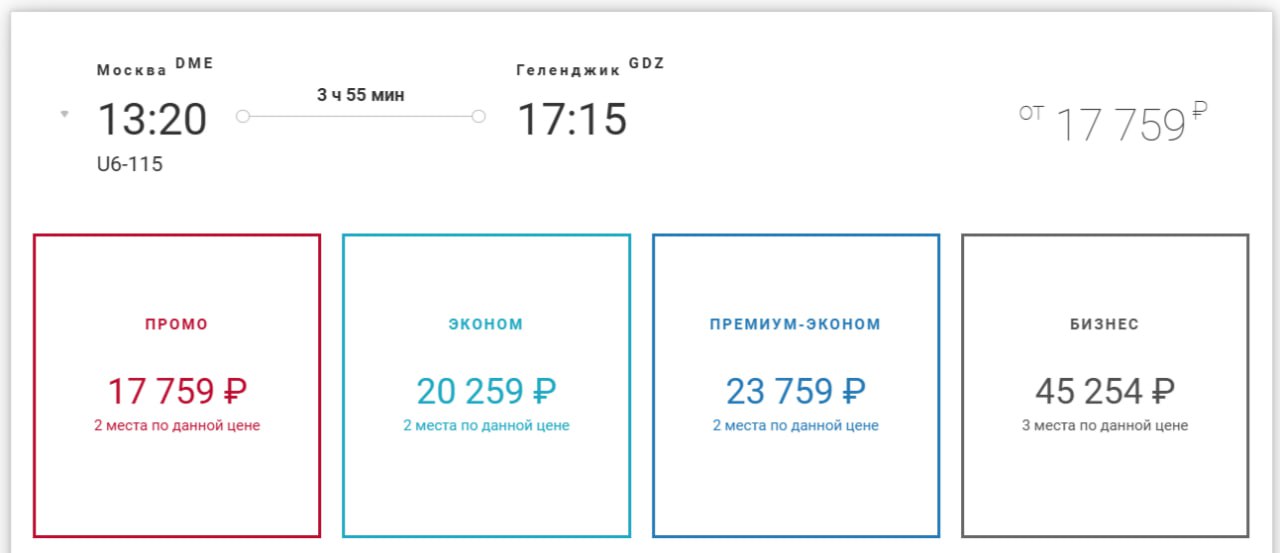The width and height of the screenshot is (1280, 553).
Task: Click the 3 ч 55 мин duration label
Action: coord(361,96)
